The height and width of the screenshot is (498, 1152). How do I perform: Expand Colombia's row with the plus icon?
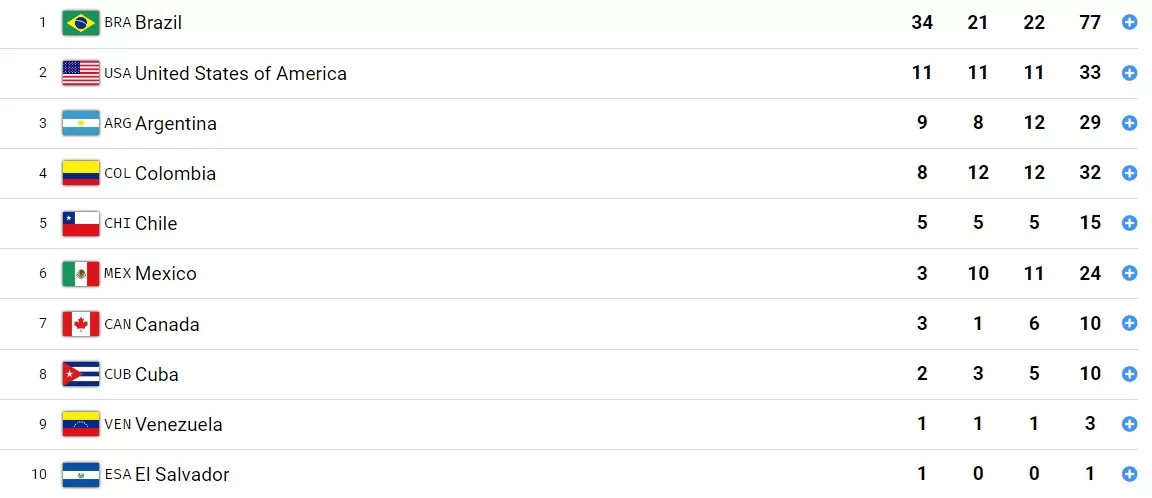(1129, 173)
